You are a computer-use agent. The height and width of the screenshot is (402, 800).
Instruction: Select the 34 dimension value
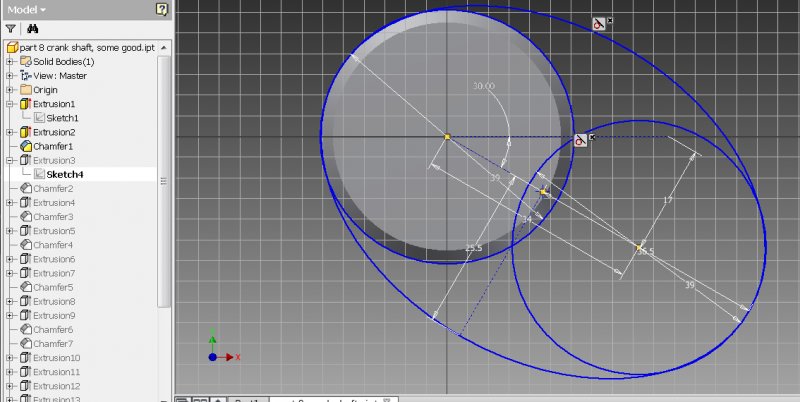[x=527, y=219]
